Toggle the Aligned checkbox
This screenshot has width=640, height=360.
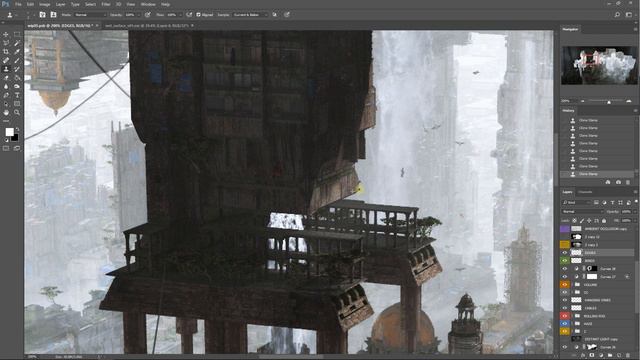click(x=198, y=15)
